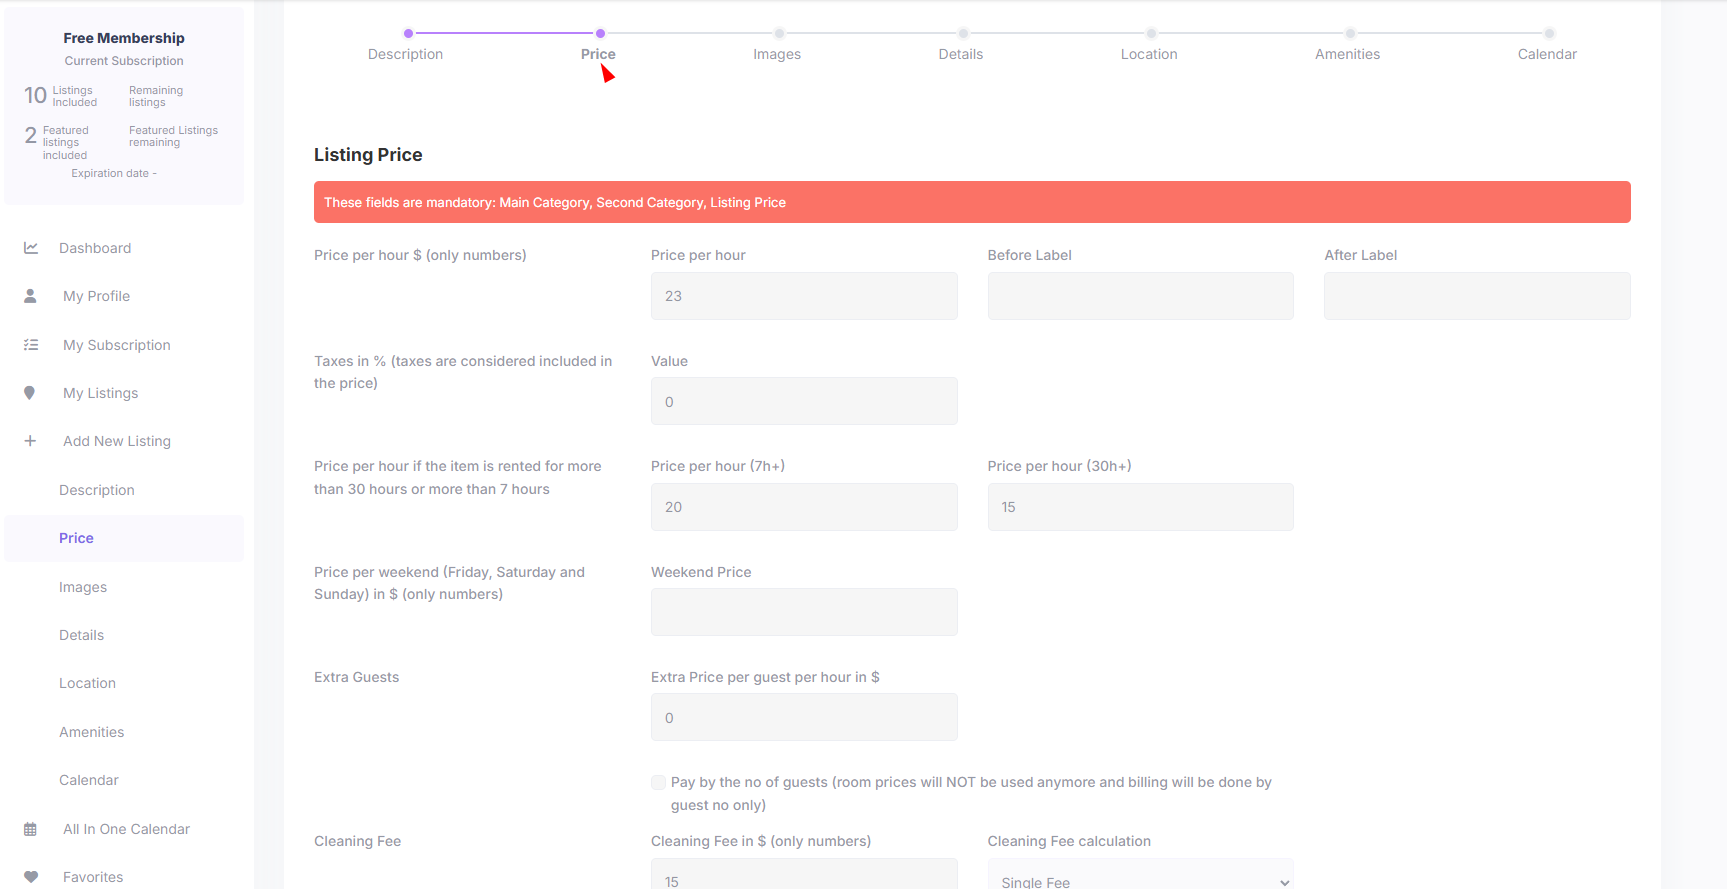This screenshot has height=889, width=1727.
Task: Click the Add New Listing plus icon
Action: click(30, 441)
